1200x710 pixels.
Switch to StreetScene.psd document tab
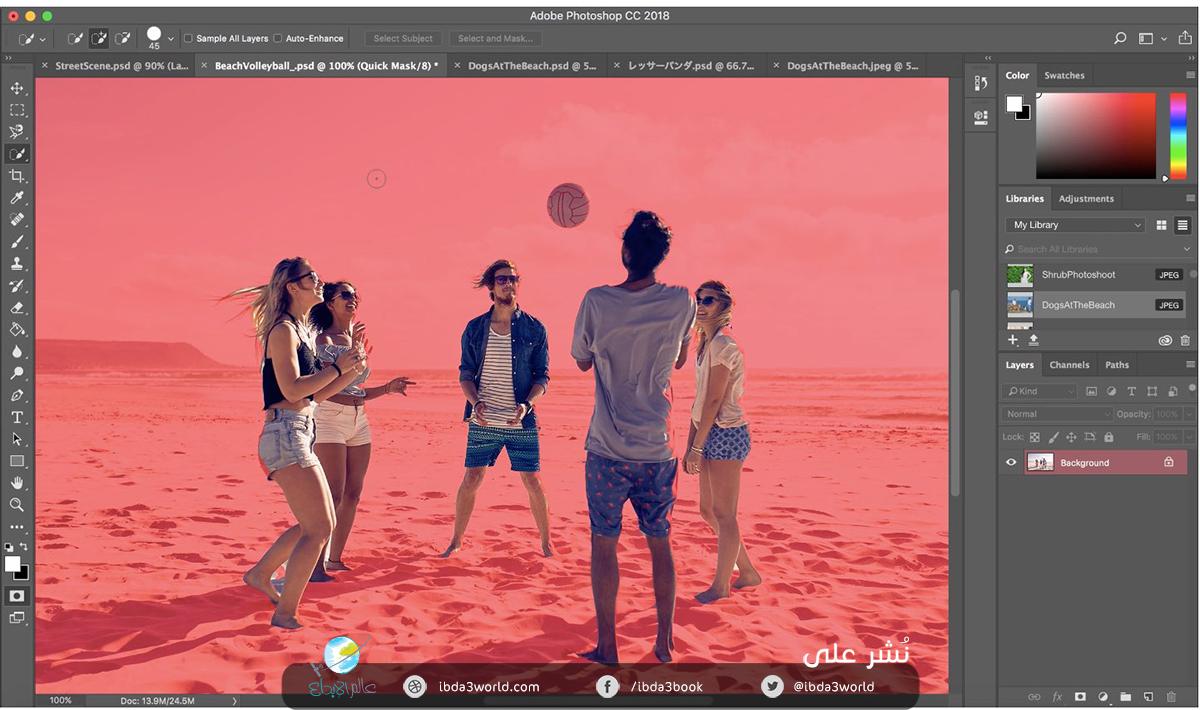coord(121,65)
